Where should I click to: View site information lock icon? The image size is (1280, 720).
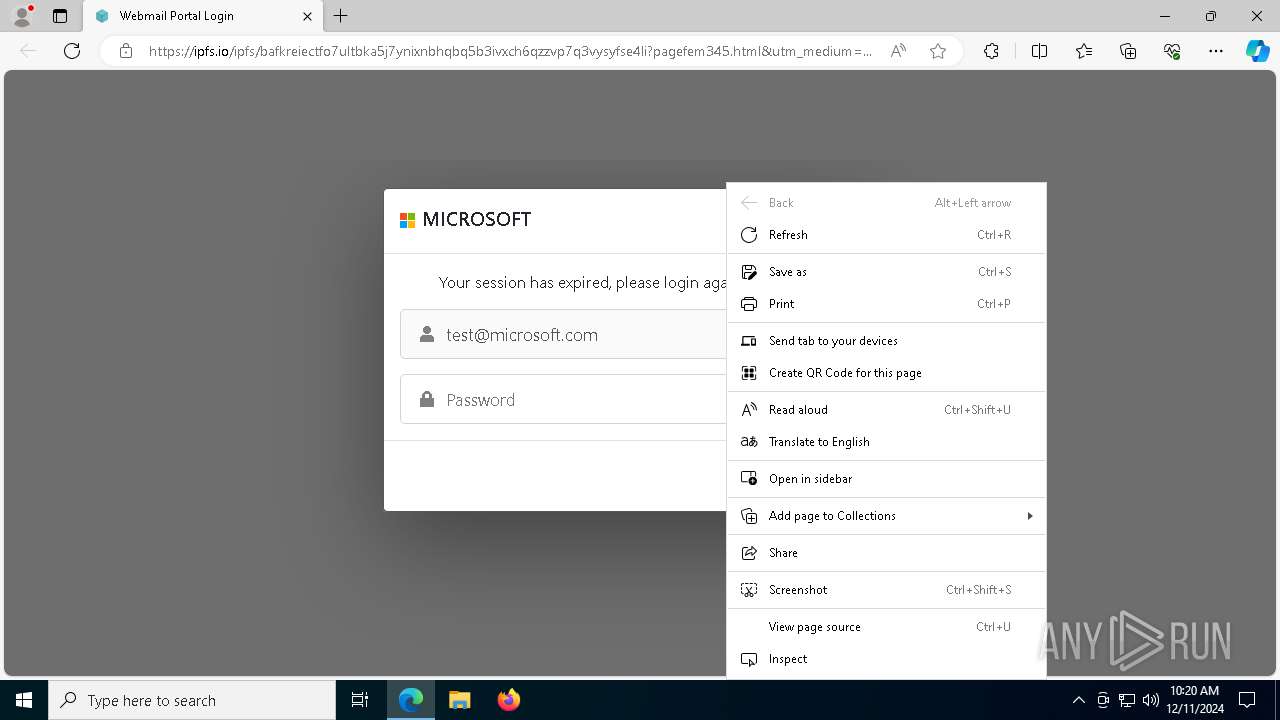click(126, 51)
